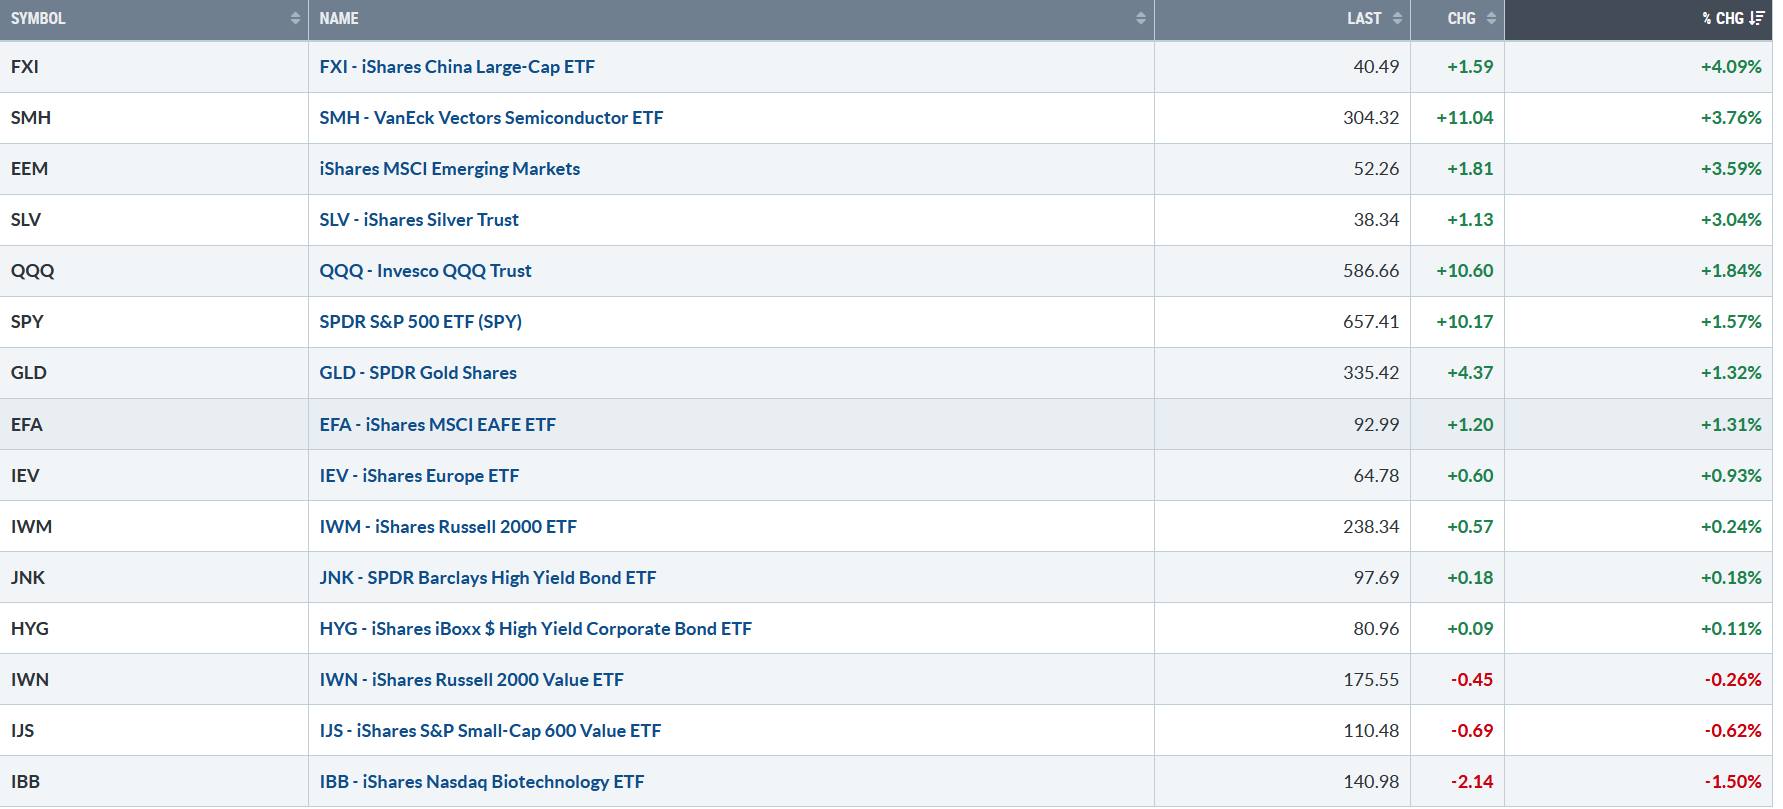Open JNK - SPDR Barclays High Yield Bond
The image size is (1783, 809).
[x=487, y=578]
